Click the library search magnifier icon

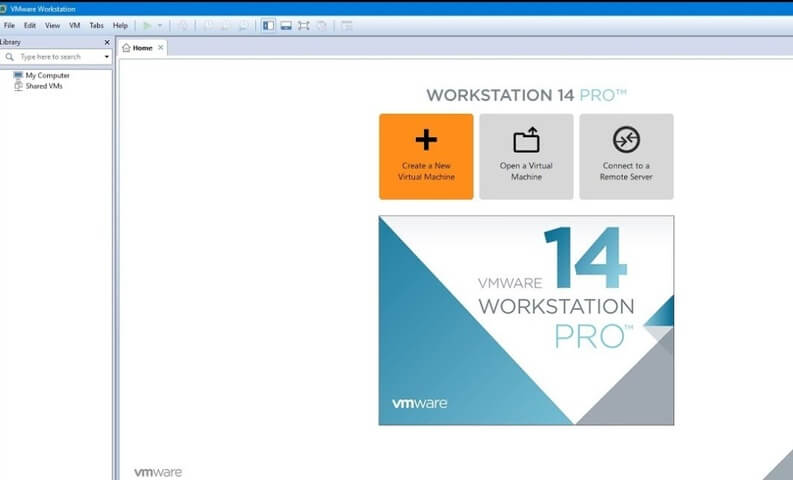9,57
